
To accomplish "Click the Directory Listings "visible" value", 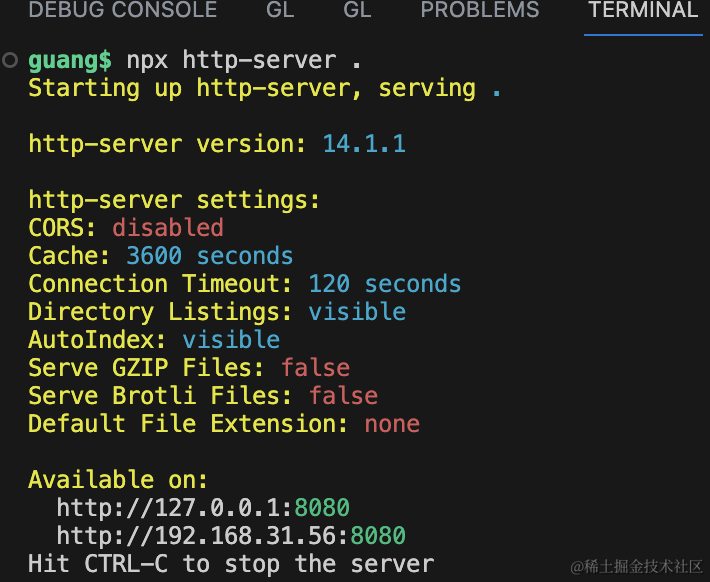I will [x=357, y=312].
